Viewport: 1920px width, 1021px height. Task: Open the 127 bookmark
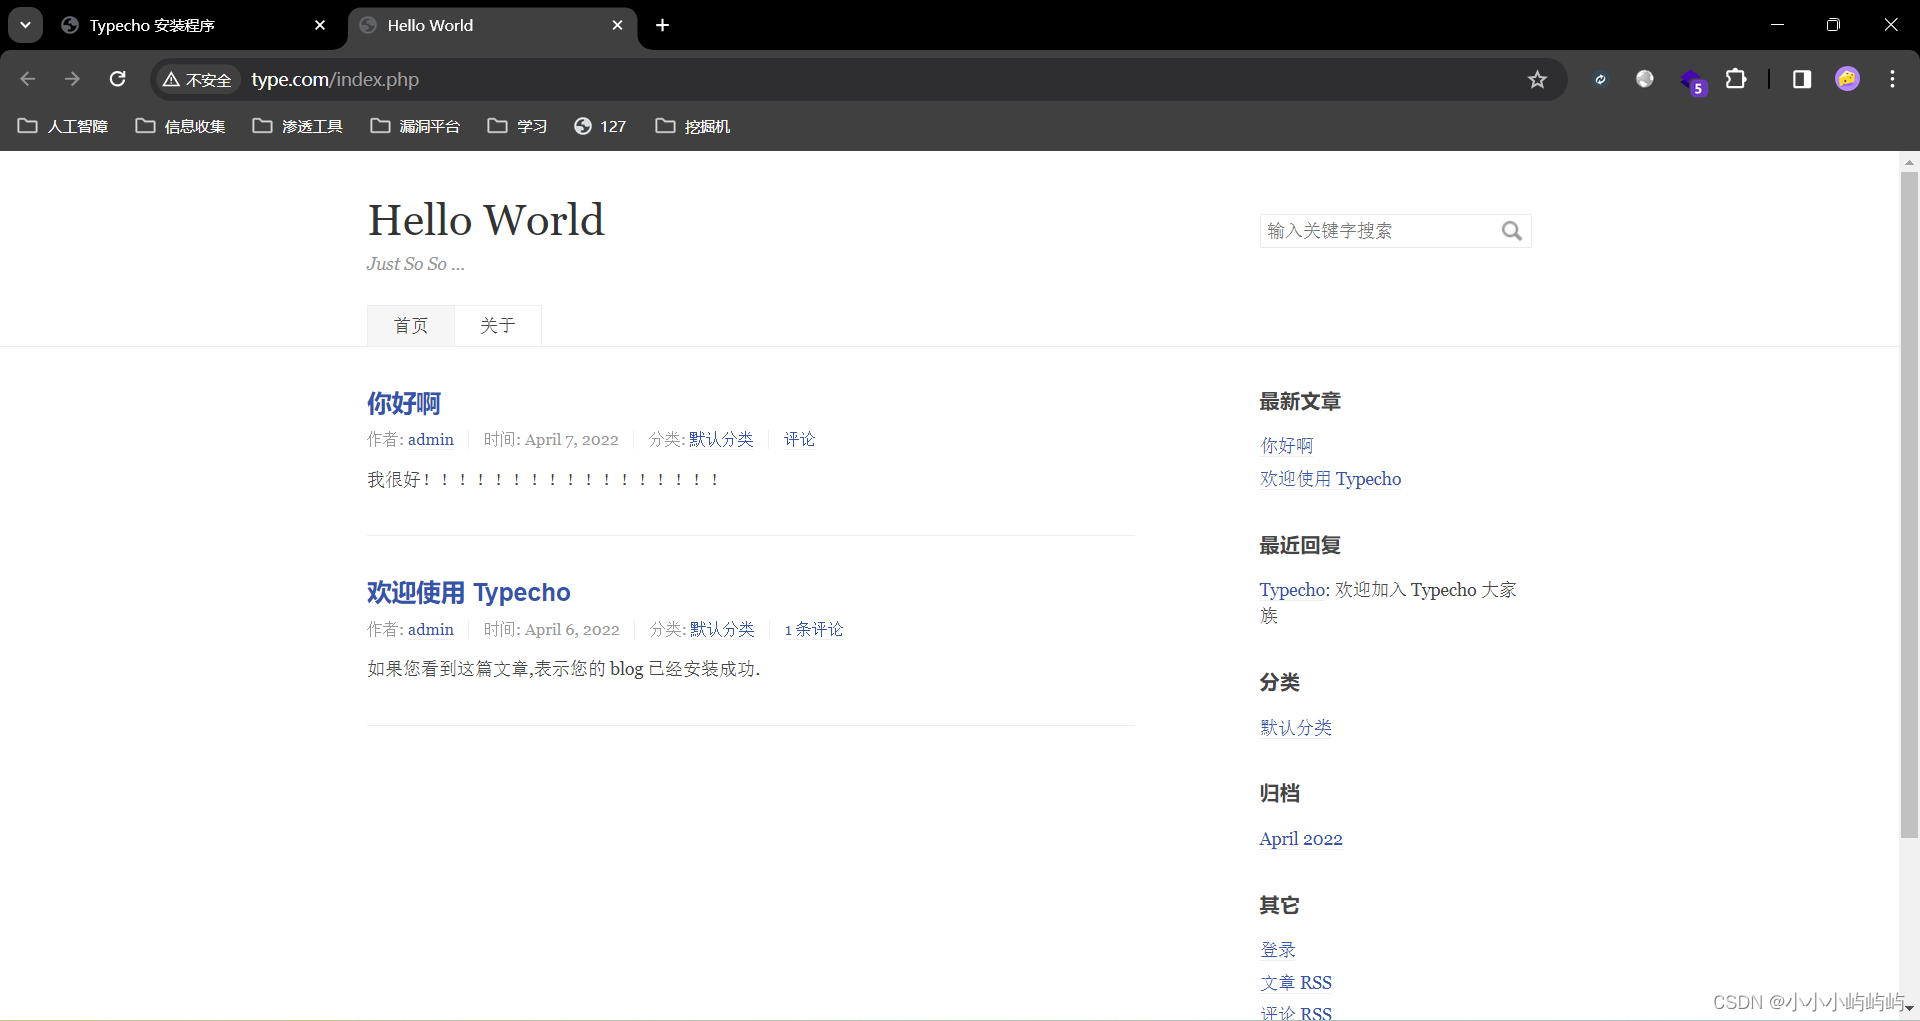pyautogui.click(x=600, y=126)
